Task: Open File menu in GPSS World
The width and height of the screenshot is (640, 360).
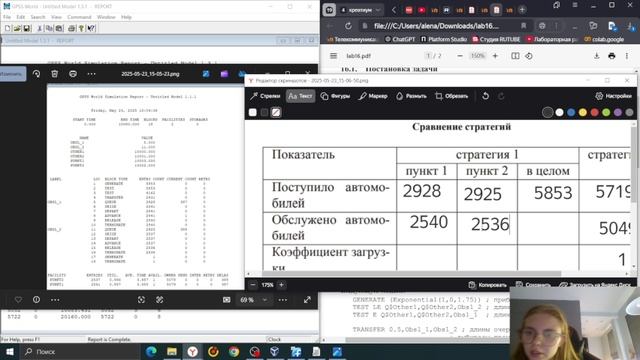Action: (x=7, y=17)
